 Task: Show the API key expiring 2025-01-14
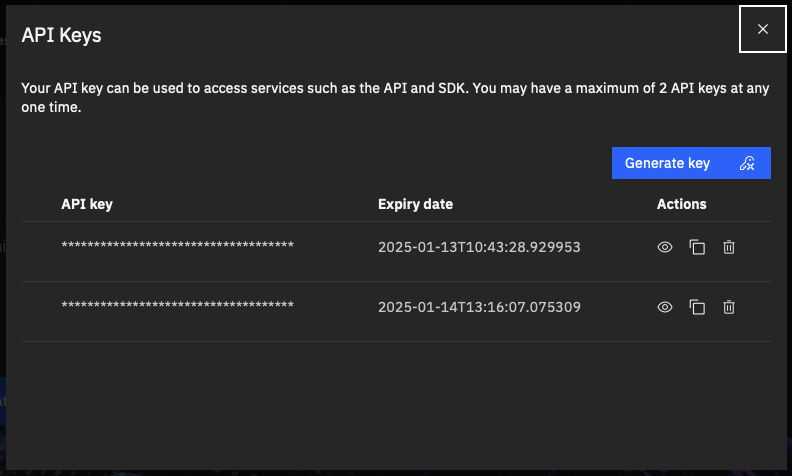click(664, 307)
